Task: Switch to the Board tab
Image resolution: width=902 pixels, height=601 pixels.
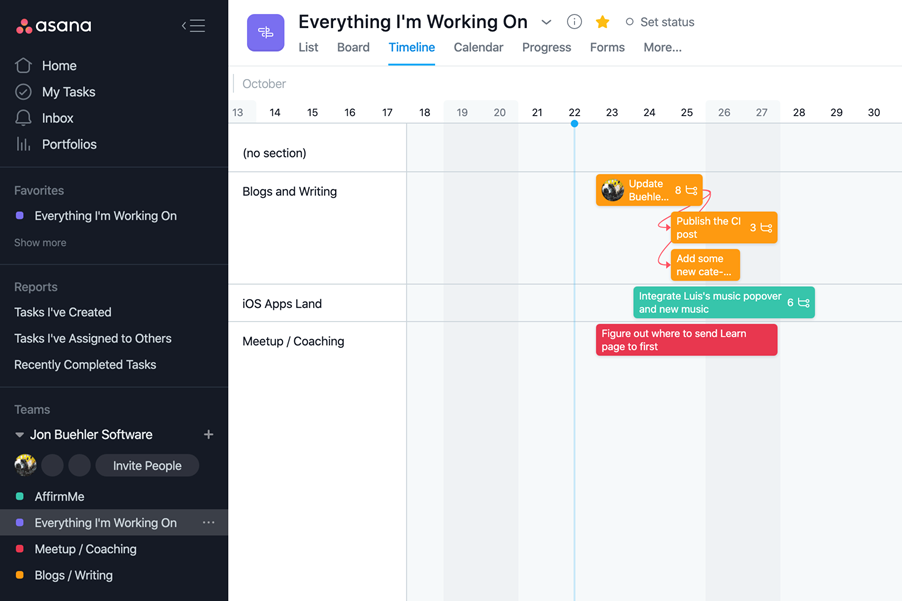Action: coord(353,47)
